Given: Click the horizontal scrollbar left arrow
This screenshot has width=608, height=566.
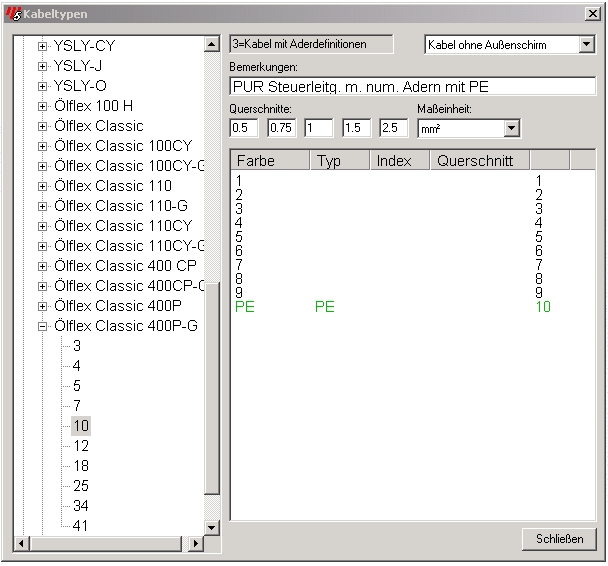Looking at the screenshot, I should [x=21, y=544].
